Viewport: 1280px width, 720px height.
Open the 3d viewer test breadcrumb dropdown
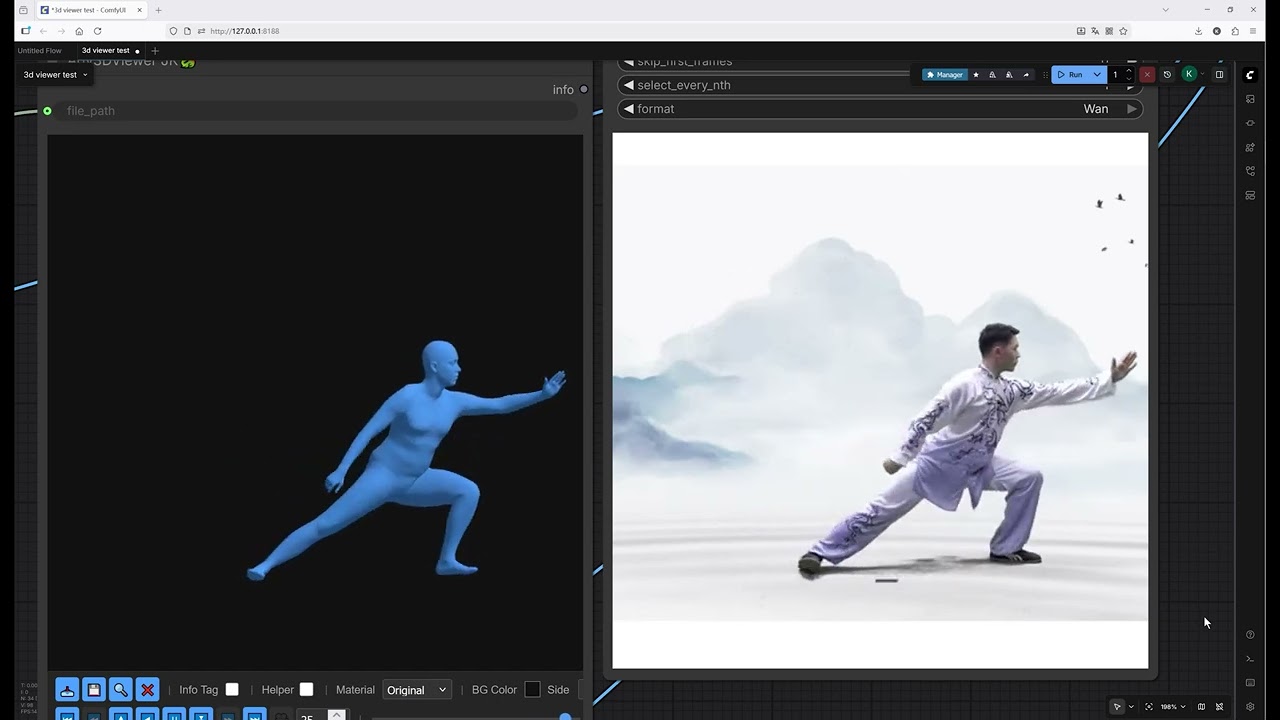click(x=56, y=75)
